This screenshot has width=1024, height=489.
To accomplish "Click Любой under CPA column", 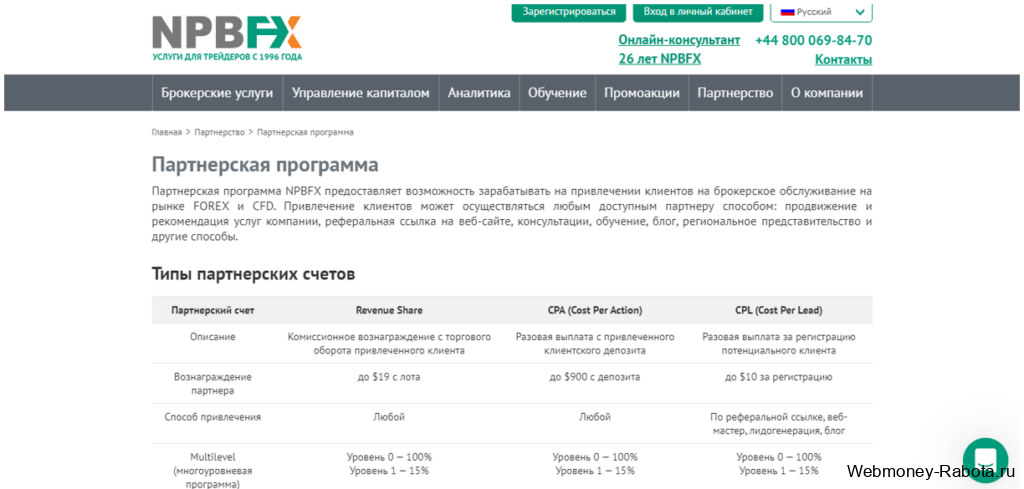I will [x=595, y=417].
